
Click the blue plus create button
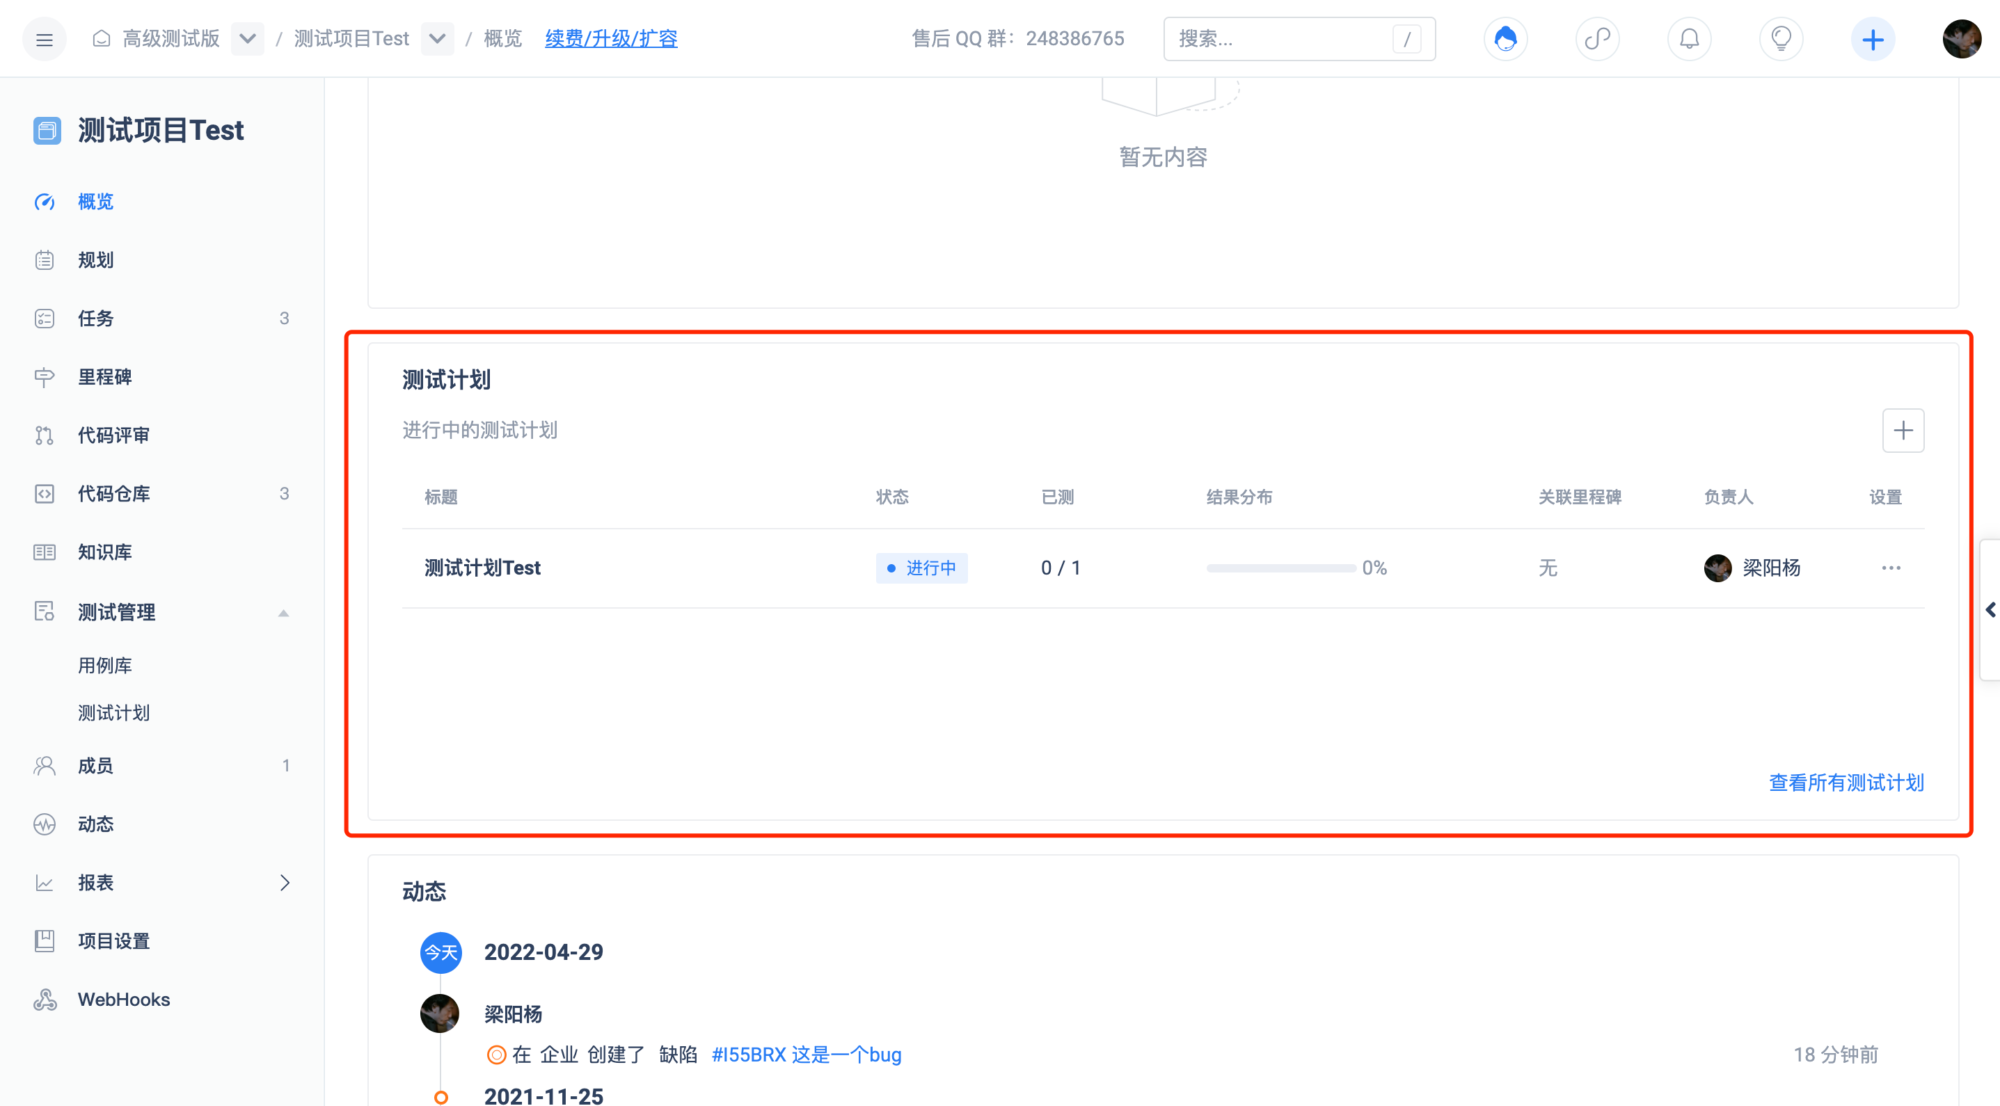pos(1873,39)
